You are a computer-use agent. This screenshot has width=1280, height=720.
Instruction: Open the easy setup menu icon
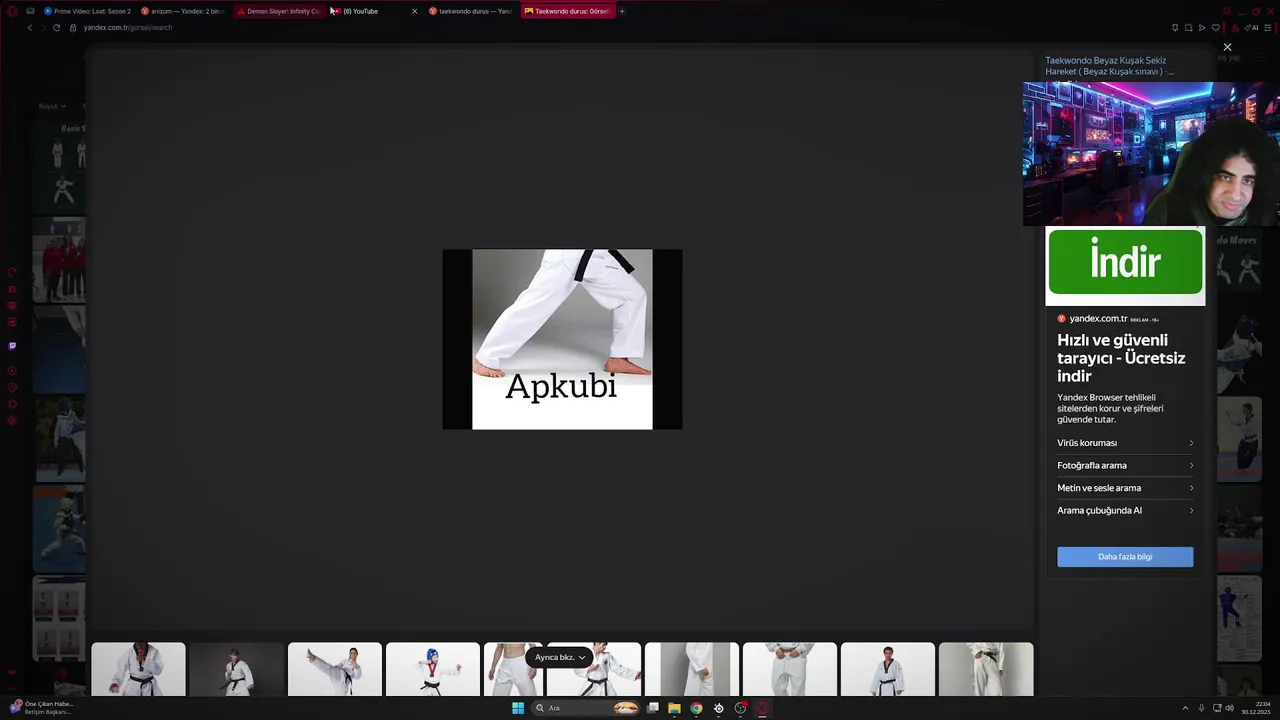pos(1270,27)
